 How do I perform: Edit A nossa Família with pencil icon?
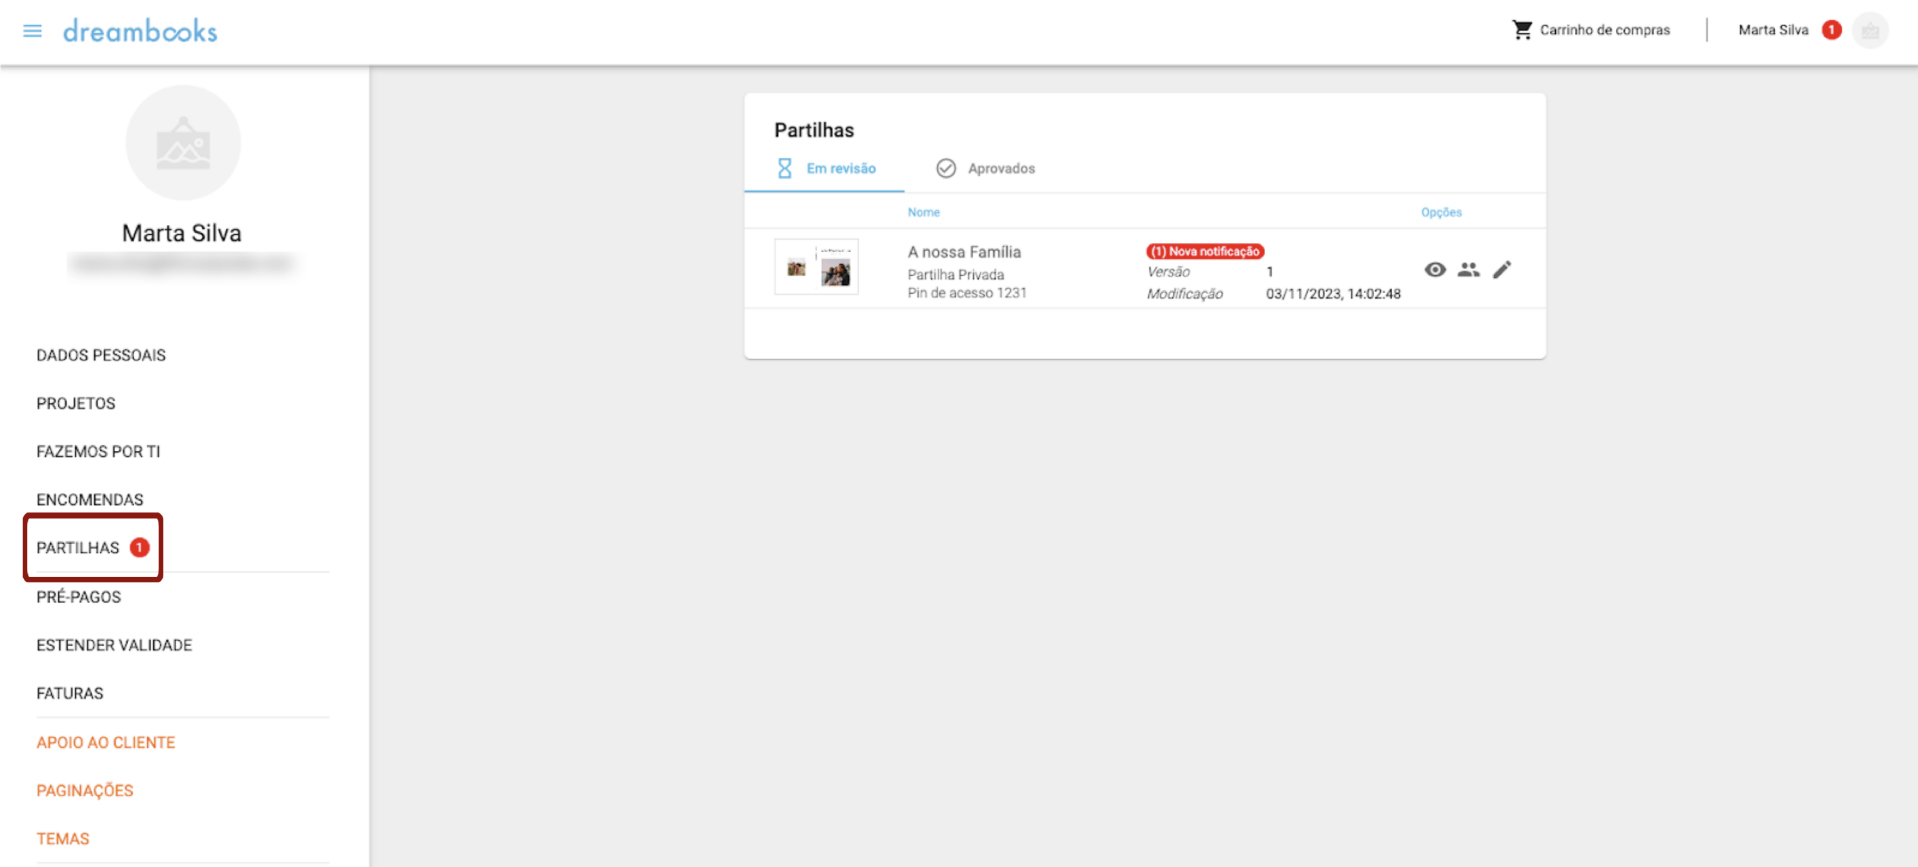click(1502, 270)
